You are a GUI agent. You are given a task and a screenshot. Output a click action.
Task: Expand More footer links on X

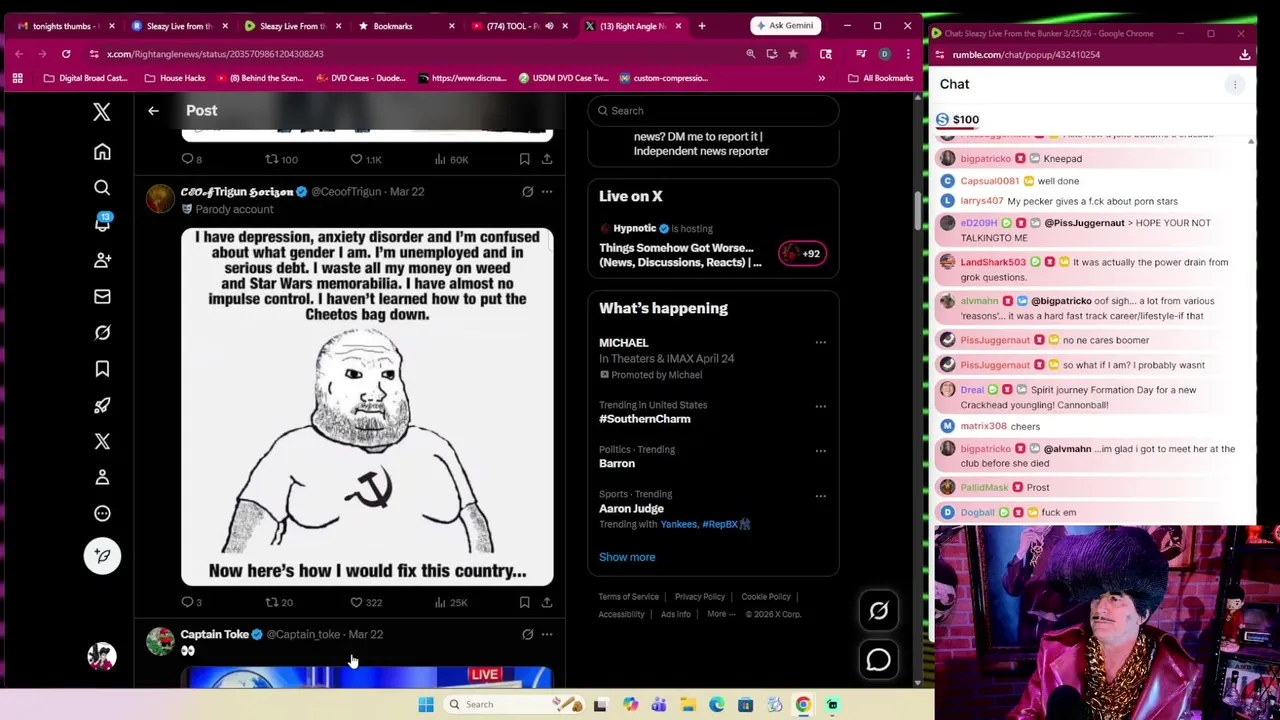[x=721, y=614]
